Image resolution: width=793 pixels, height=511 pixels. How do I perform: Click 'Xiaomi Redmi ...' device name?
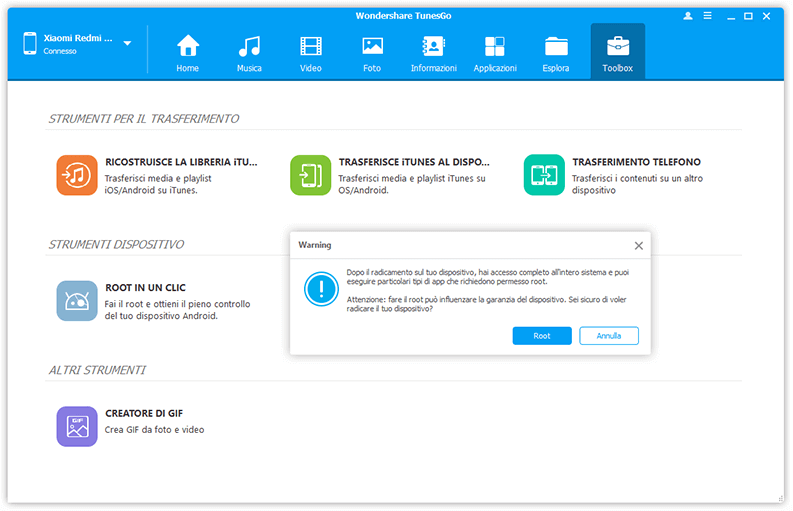tap(78, 38)
